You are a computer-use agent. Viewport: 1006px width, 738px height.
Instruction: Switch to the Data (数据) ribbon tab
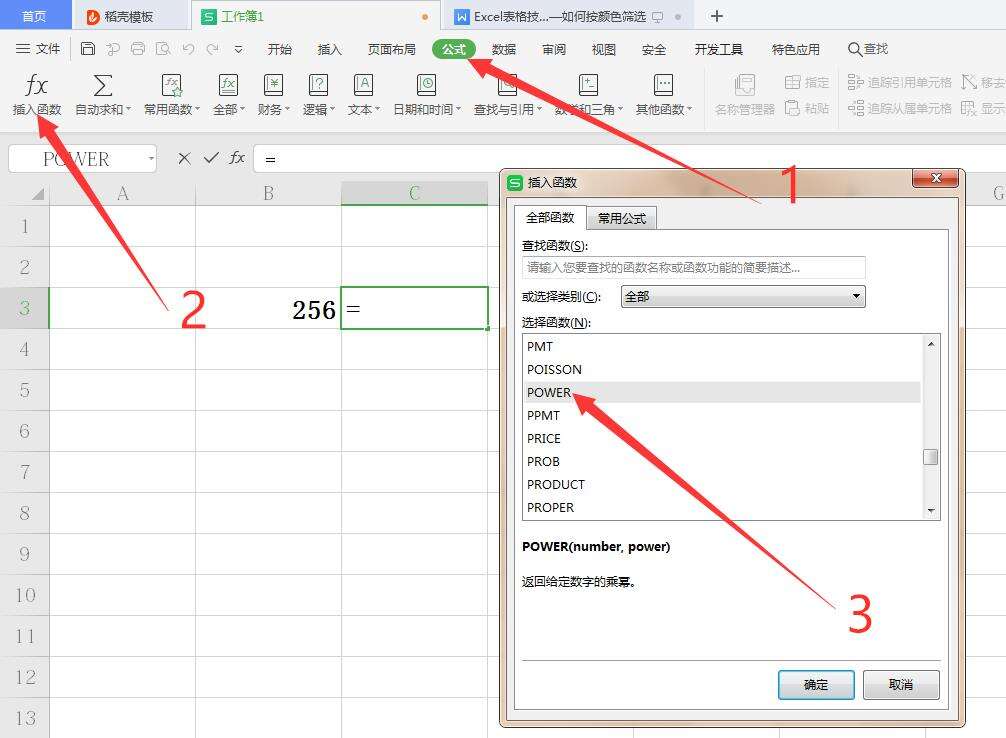click(x=504, y=49)
